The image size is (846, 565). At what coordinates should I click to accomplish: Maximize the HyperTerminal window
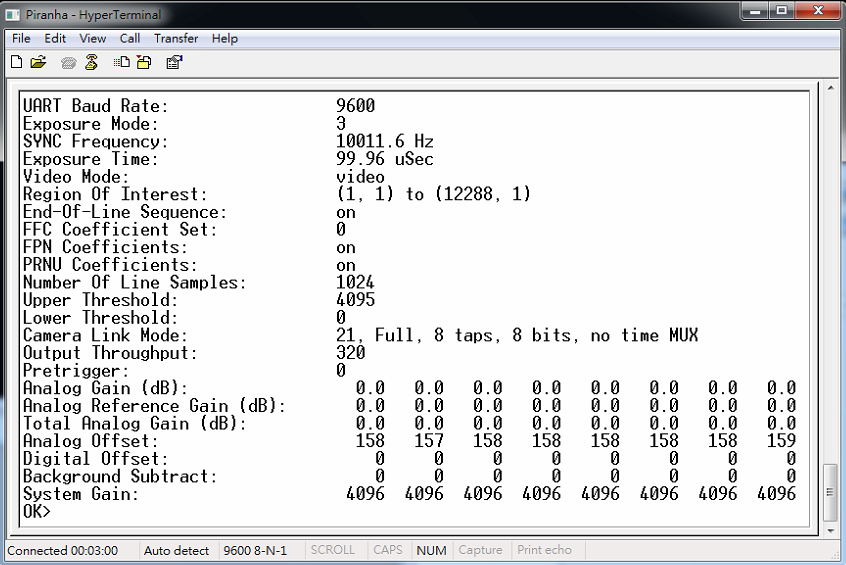pyautogui.click(x=782, y=10)
